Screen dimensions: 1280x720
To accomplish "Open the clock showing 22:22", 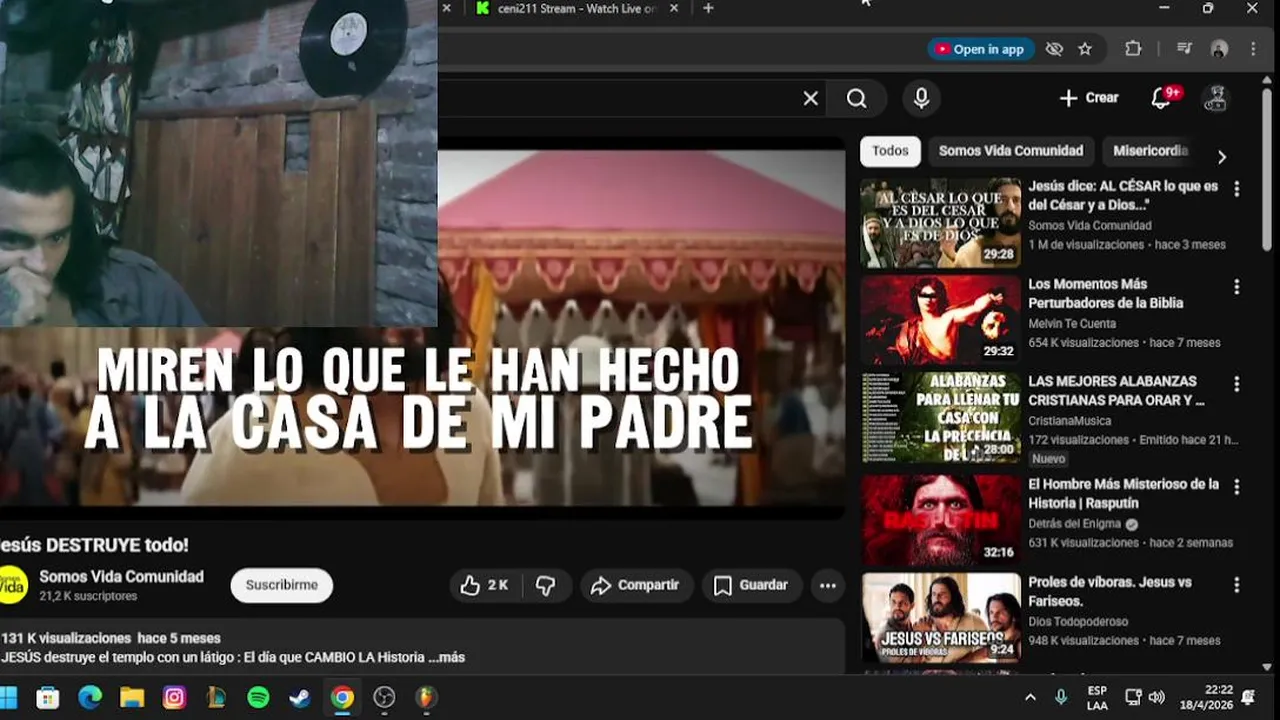I will [x=1205, y=697].
